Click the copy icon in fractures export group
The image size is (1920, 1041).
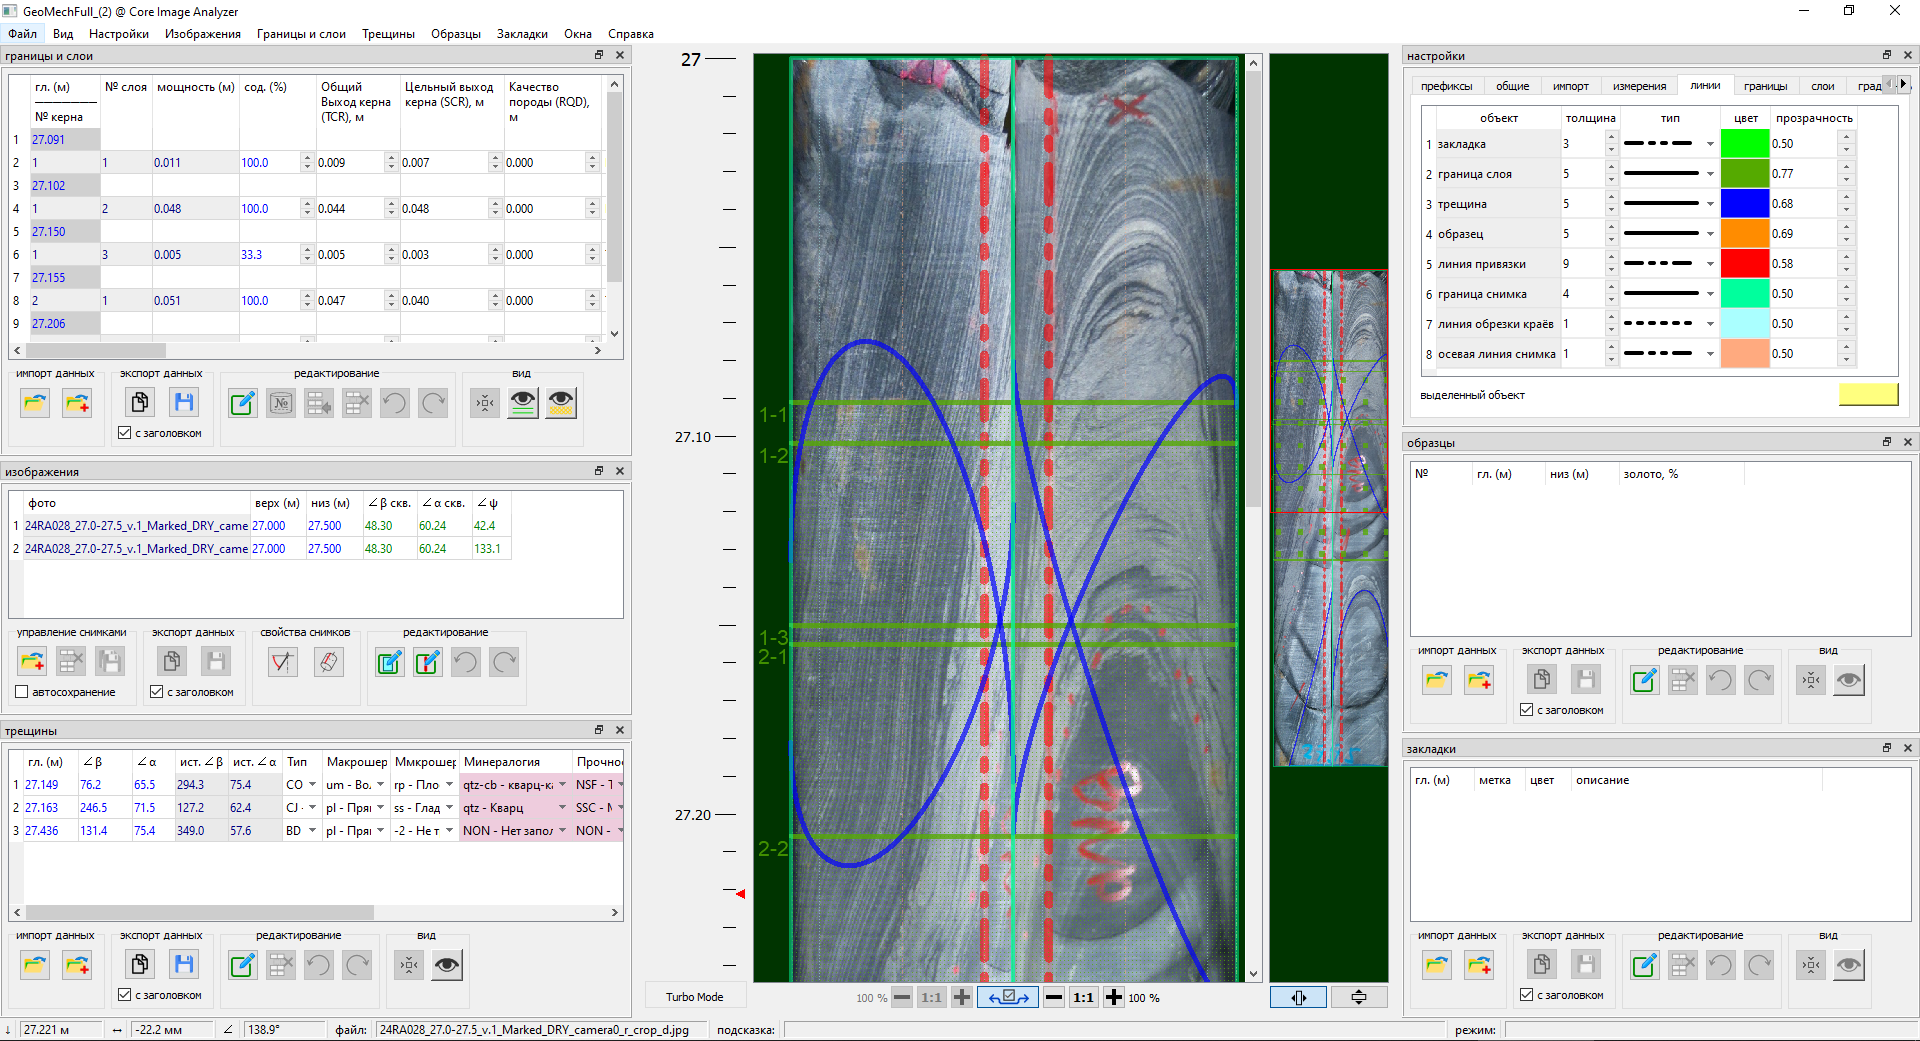click(x=139, y=965)
